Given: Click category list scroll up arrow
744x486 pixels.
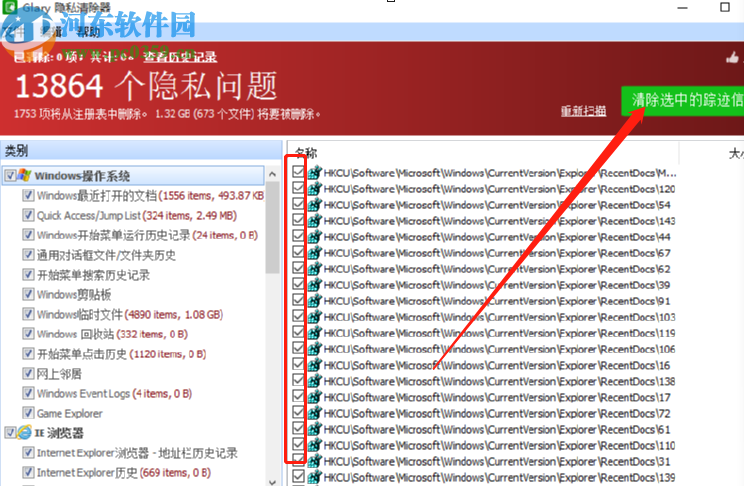Looking at the screenshot, I should 272,174.
